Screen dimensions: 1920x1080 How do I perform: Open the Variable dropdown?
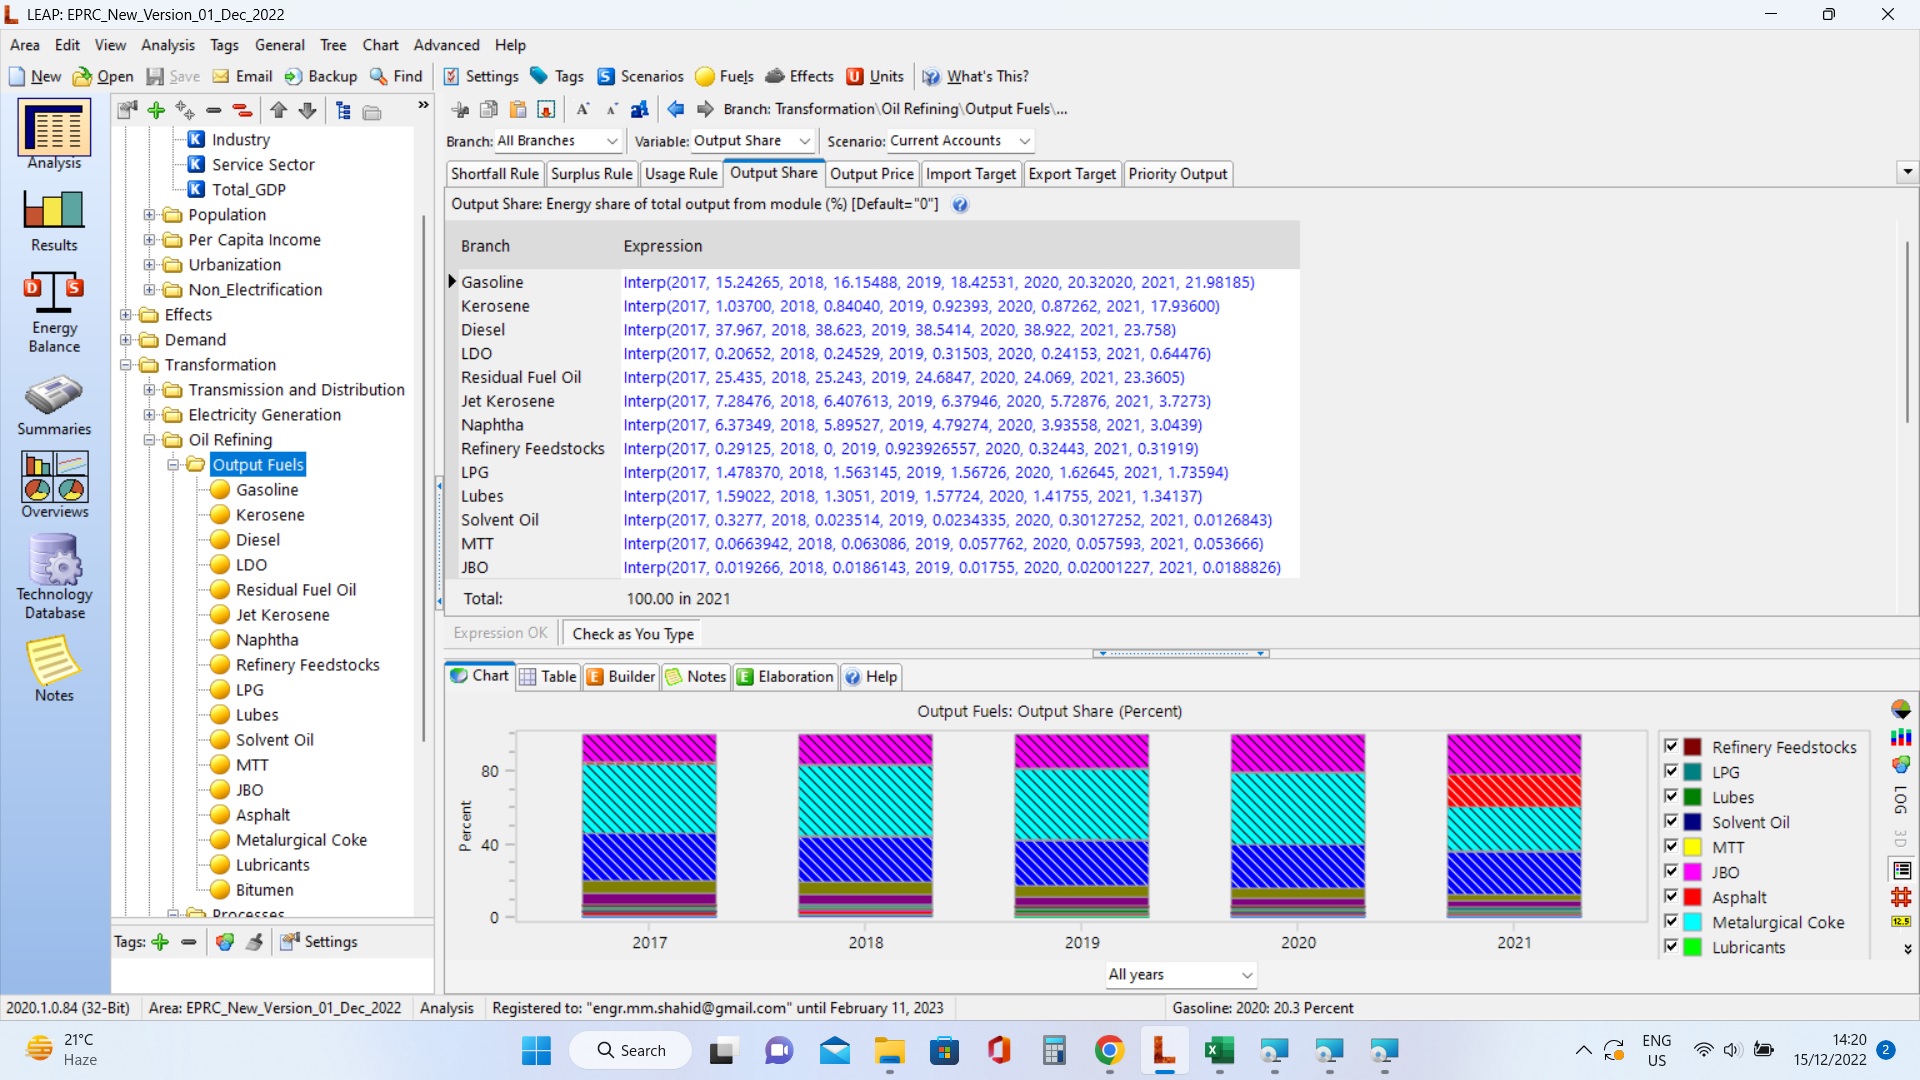pyautogui.click(x=753, y=141)
